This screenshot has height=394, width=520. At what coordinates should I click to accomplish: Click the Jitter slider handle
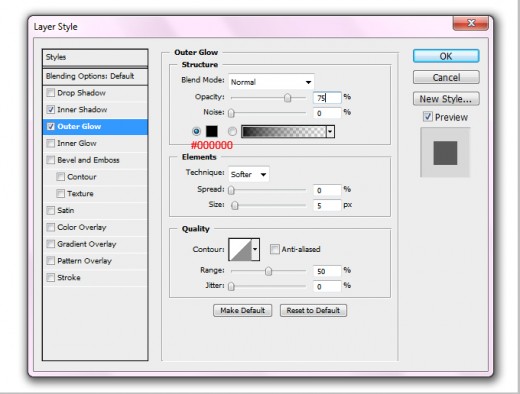231,286
